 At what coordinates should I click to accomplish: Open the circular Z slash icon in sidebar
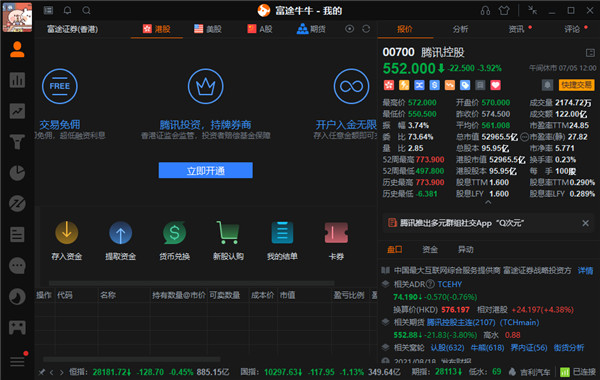coord(17,204)
